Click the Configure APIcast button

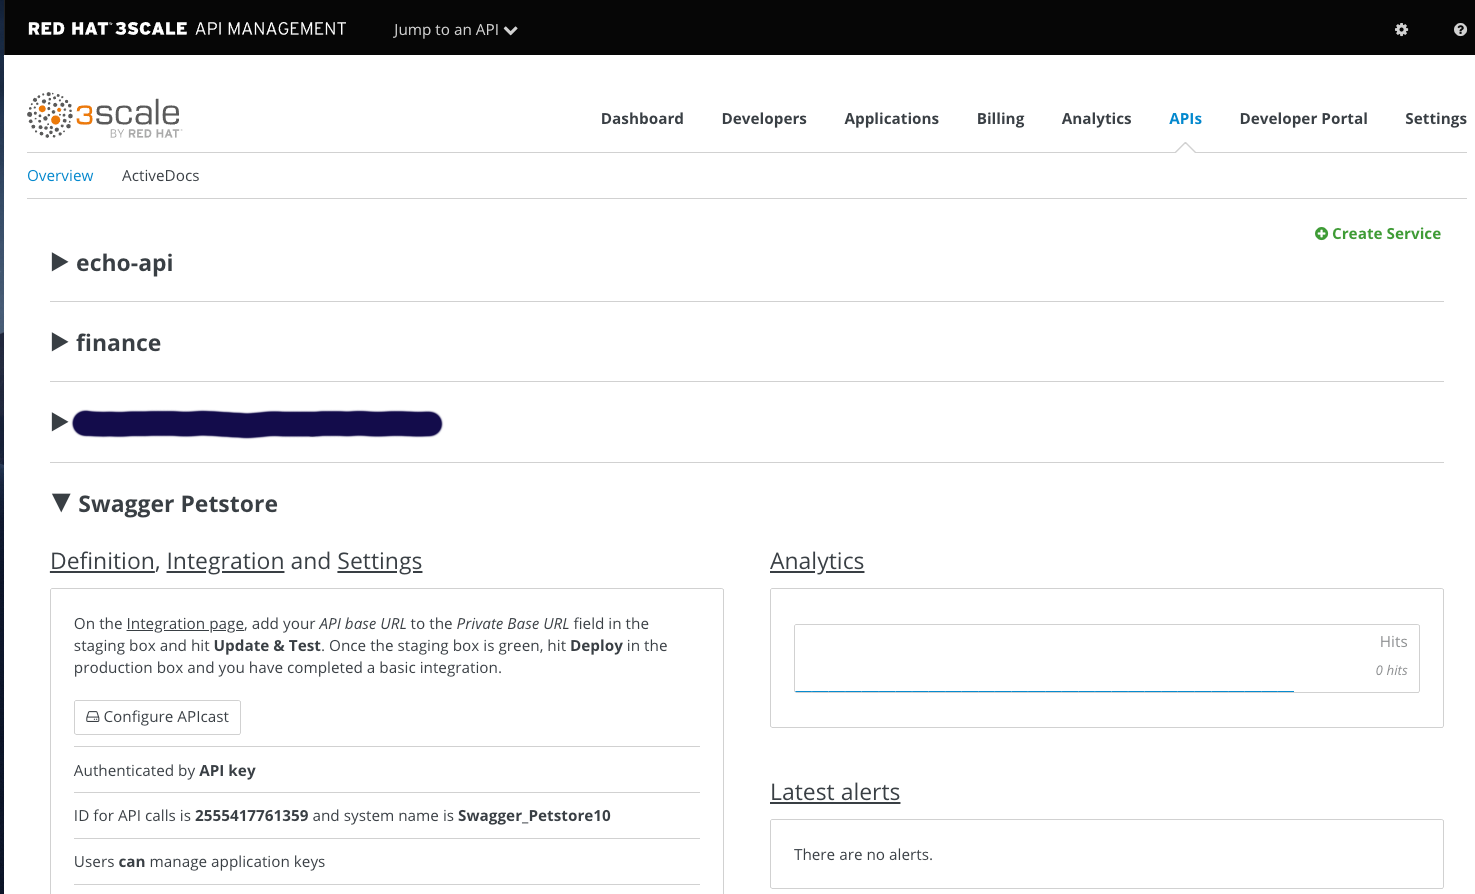pos(157,717)
